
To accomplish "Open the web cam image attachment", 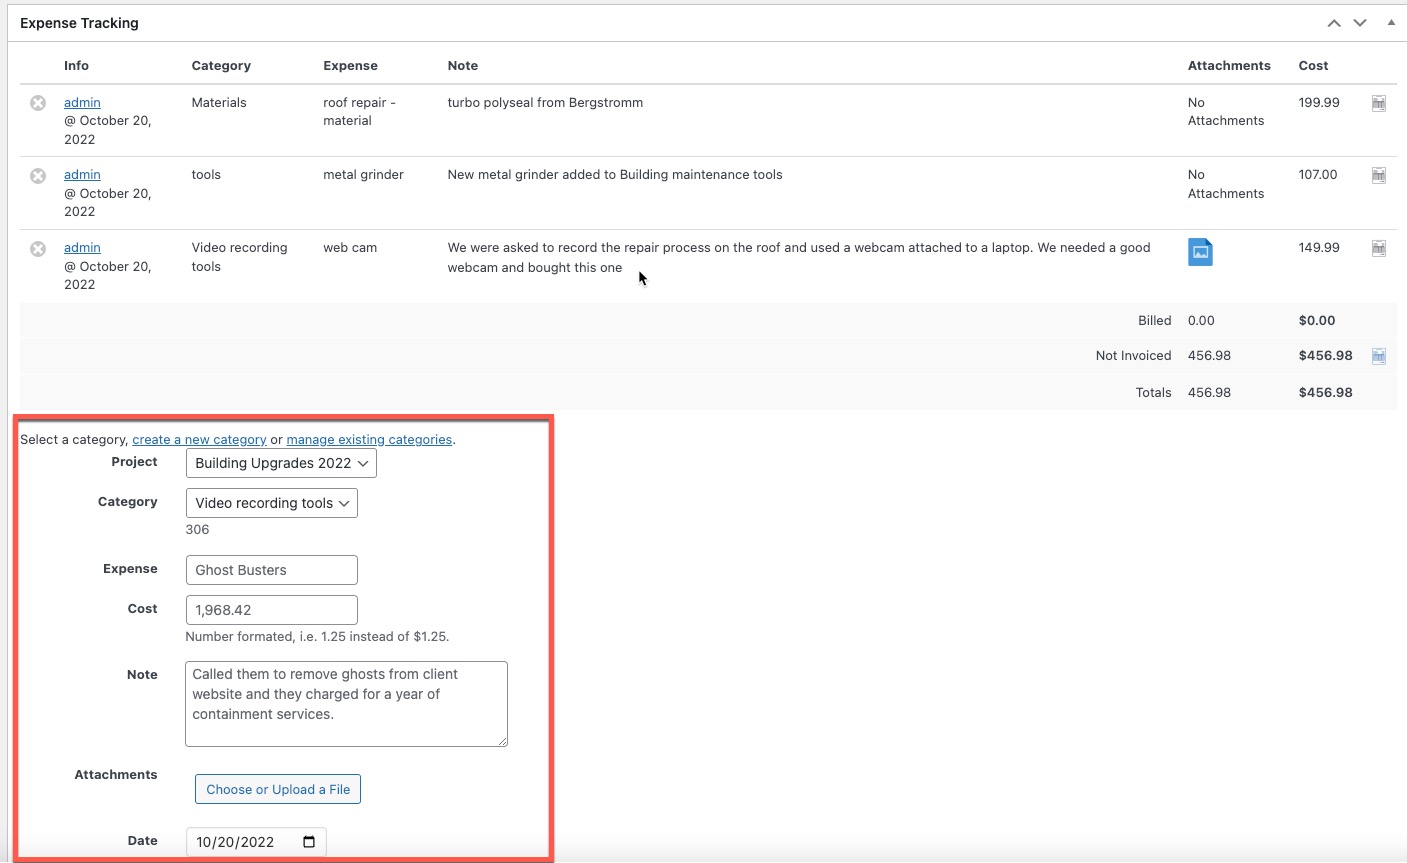I will [x=1200, y=252].
